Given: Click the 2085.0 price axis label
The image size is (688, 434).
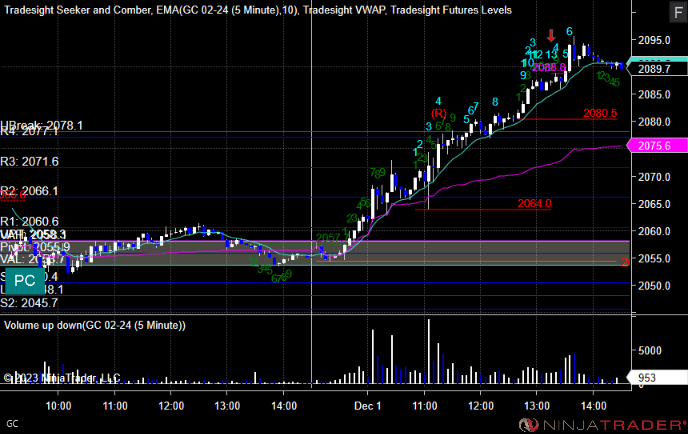Looking at the screenshot, I should (654, 95).
